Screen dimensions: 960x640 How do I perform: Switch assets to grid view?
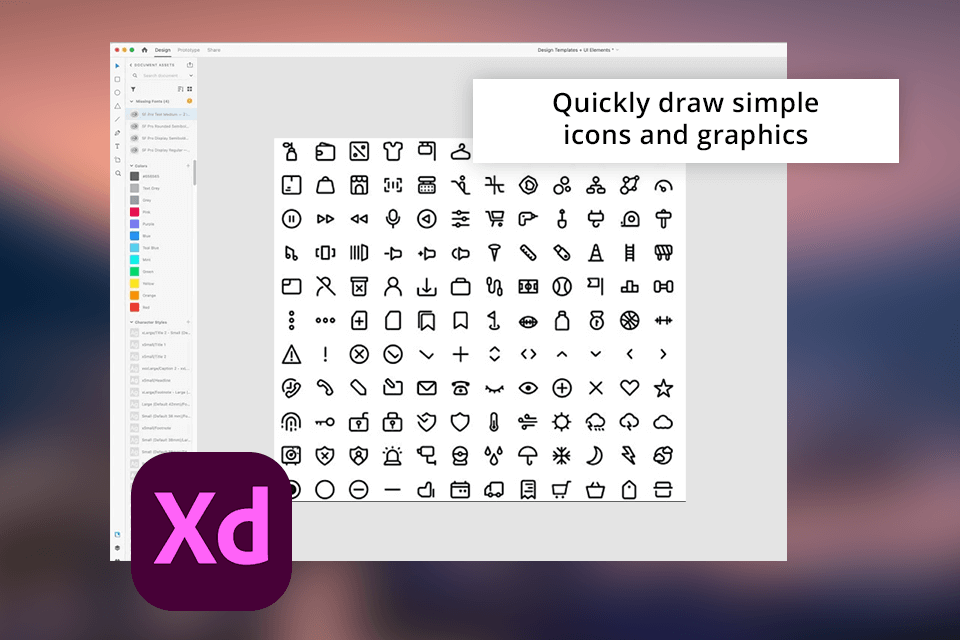point(190,89)
